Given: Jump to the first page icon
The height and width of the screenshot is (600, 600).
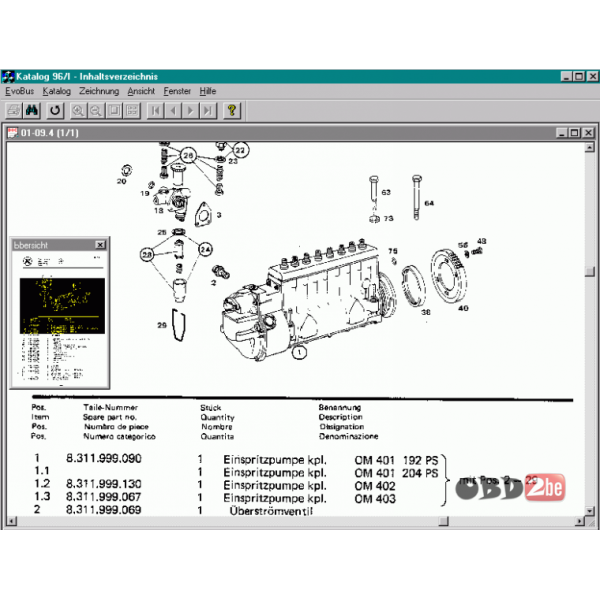Looking at the screenshot, I should click(155, 111).
